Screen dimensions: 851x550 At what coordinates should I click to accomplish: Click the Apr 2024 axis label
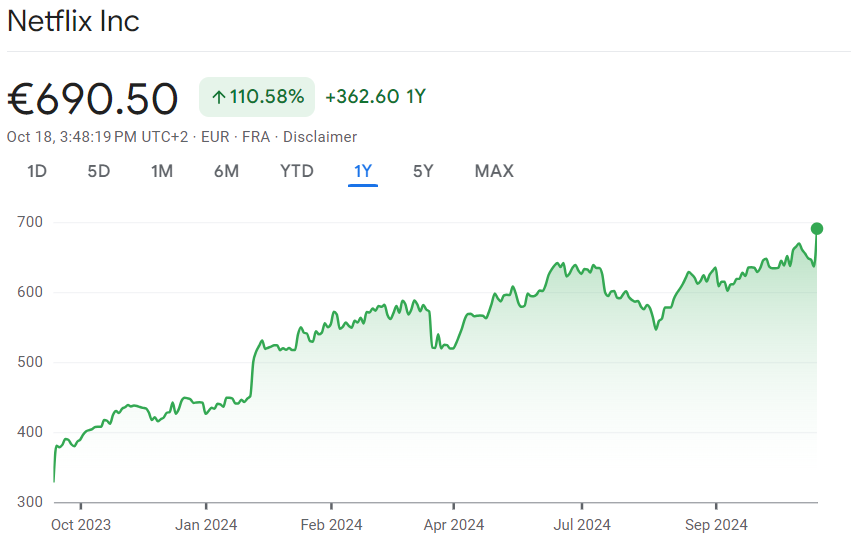tap(454, 525)
